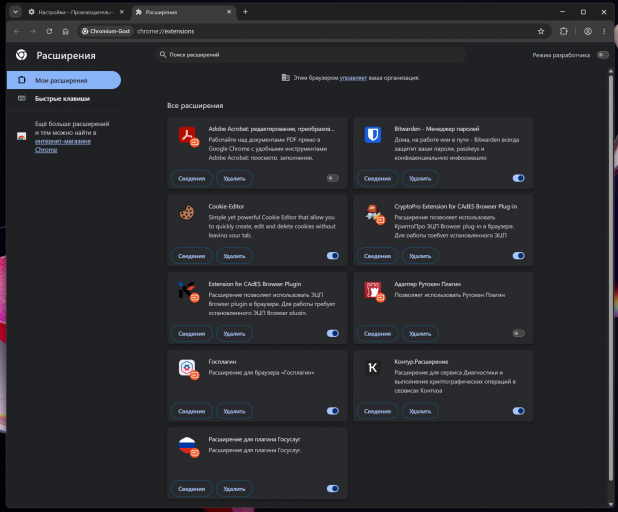The image size is (618, 512).
Task: Enable the Adobe Acrobat extension toggle
Action: coord(333,178)
